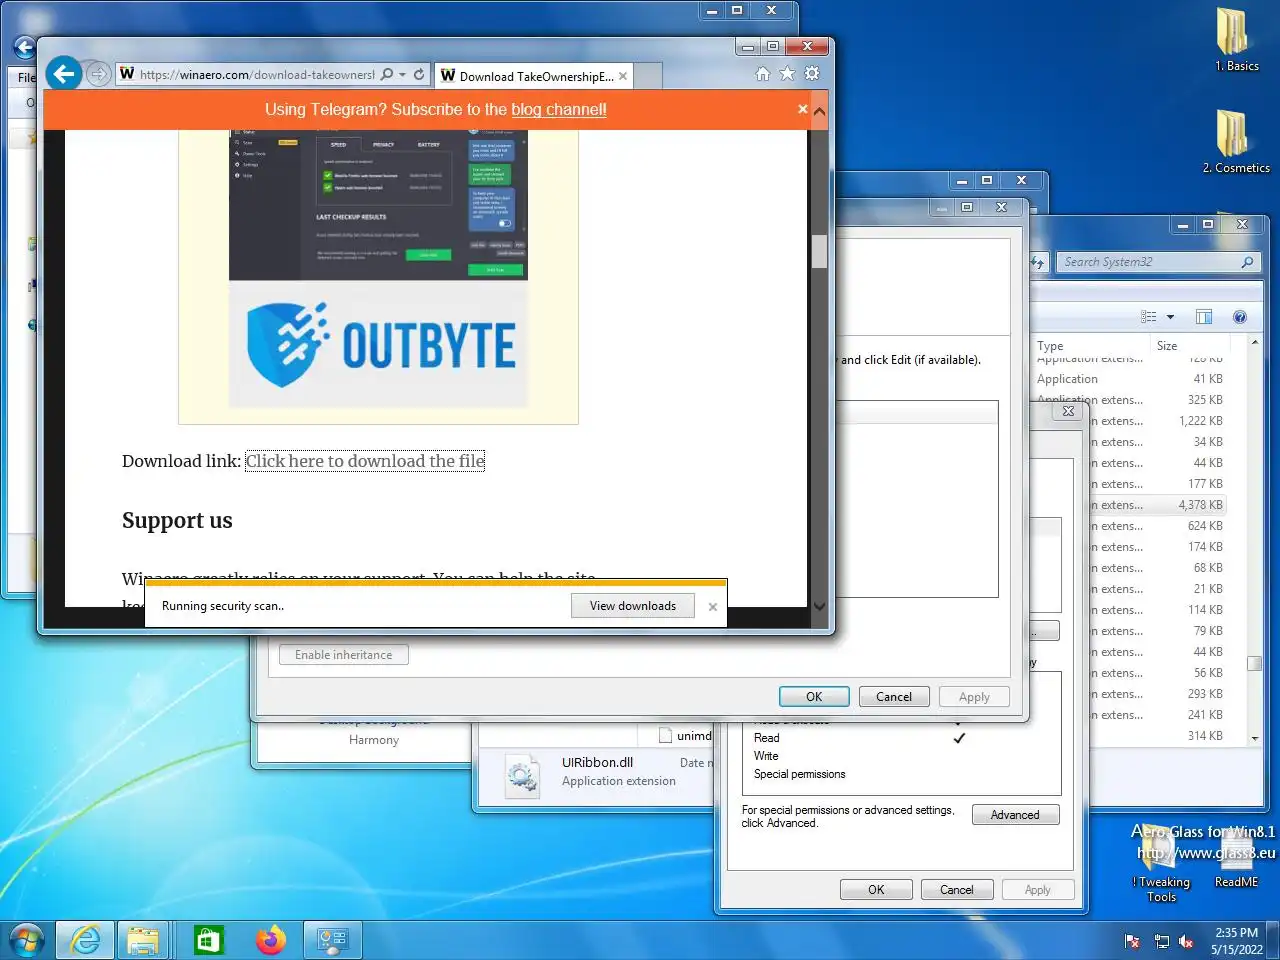Open the Action Center flag icon
This screenshot has height=960, width=1280.
click(1133, 941)
